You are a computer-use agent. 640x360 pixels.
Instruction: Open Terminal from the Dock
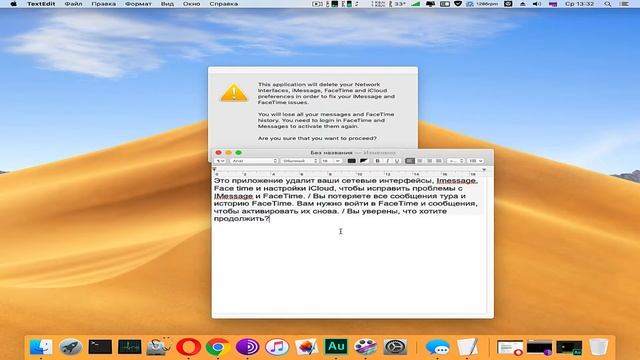click(x=100, y=347)
